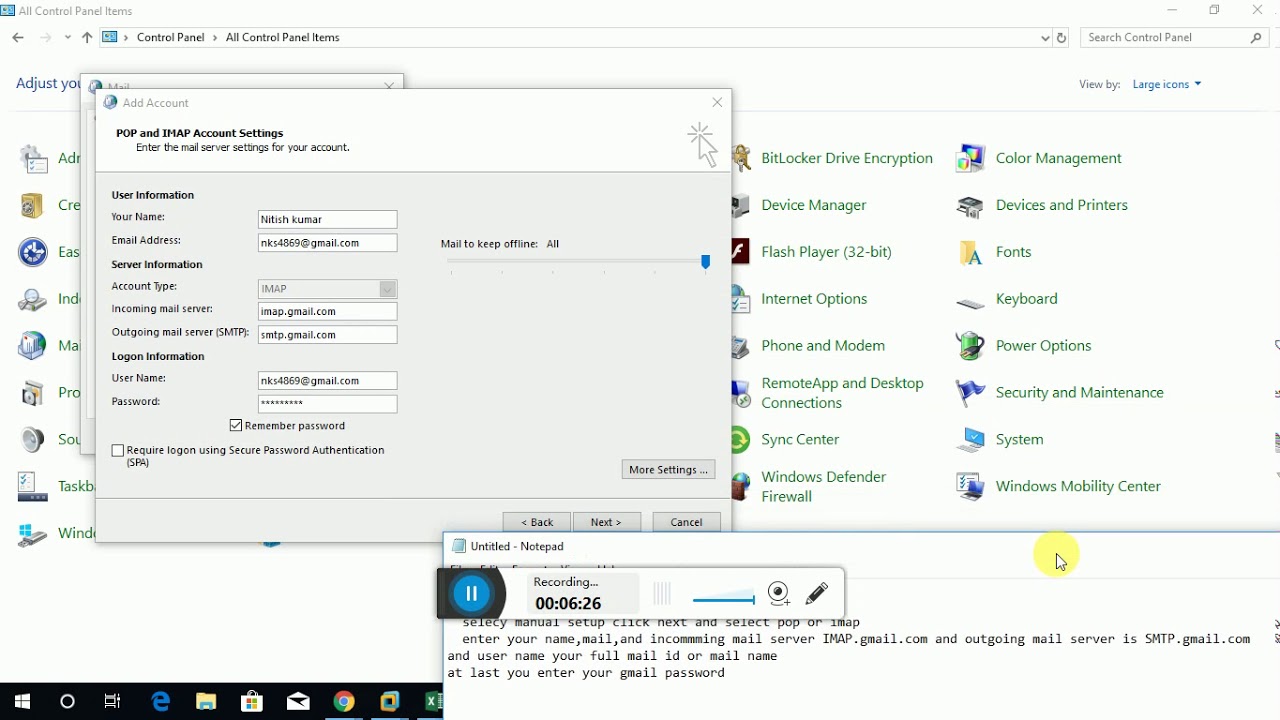Screen dimensions: 1280x720
Task: Click More Settings button
Action: (x=668, y=470)
